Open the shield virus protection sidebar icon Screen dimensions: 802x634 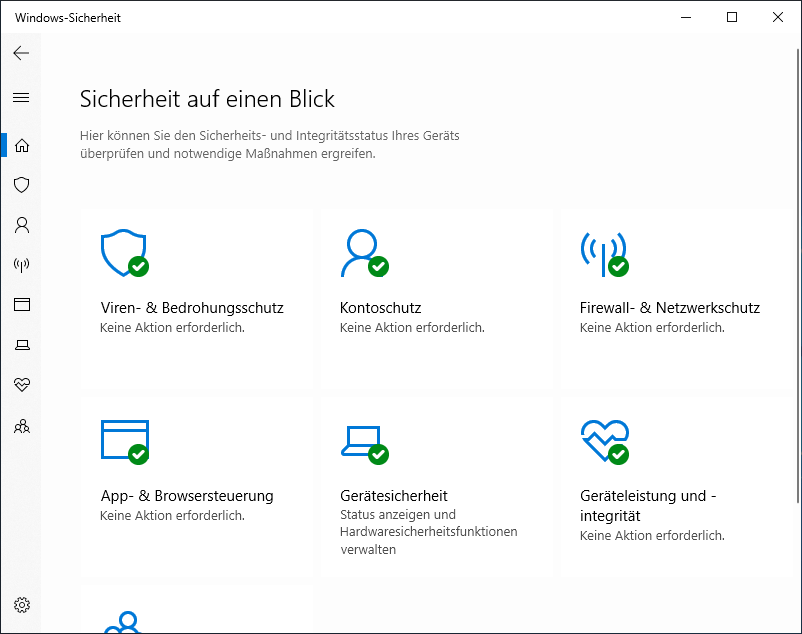point(21,185)
